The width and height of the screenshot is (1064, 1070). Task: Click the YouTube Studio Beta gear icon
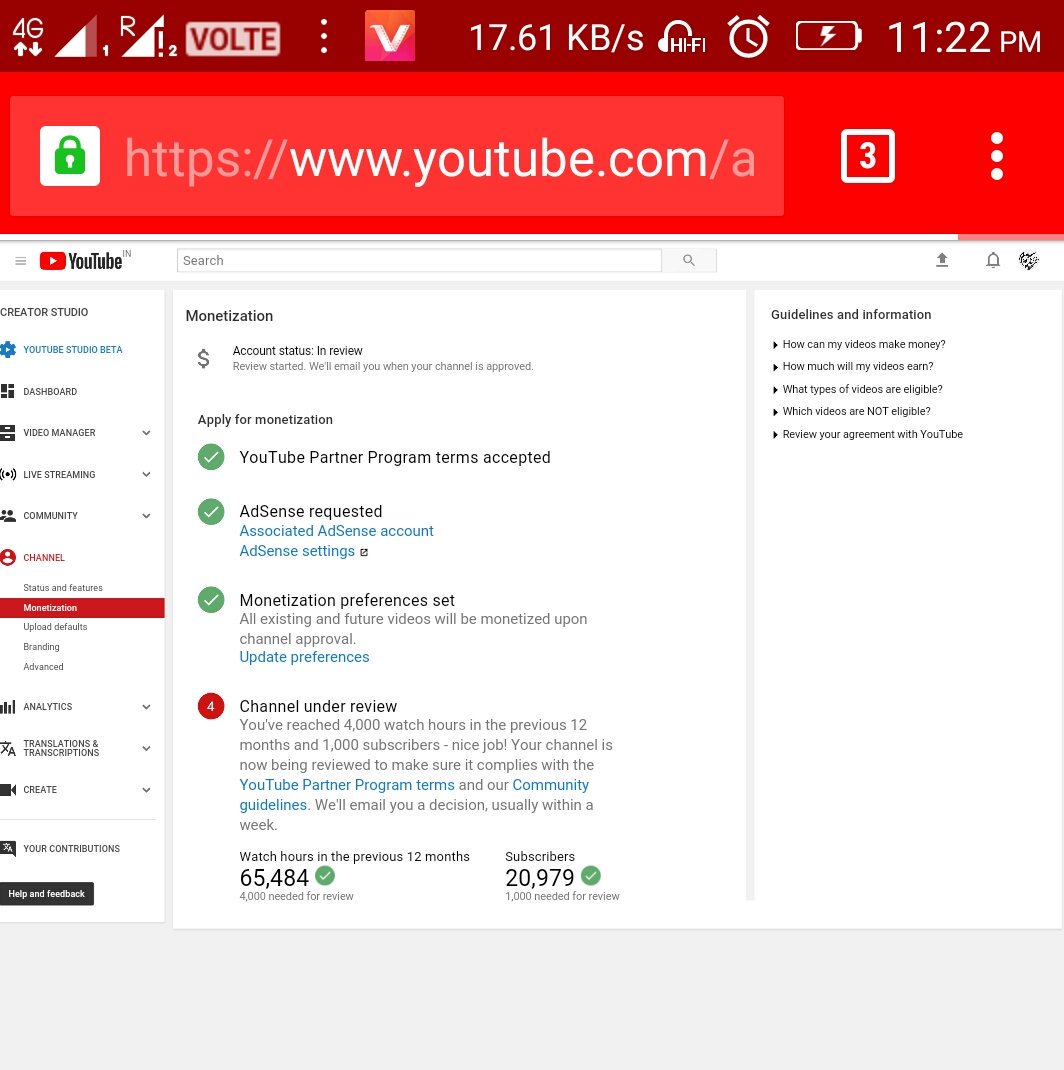coord(8,349)
